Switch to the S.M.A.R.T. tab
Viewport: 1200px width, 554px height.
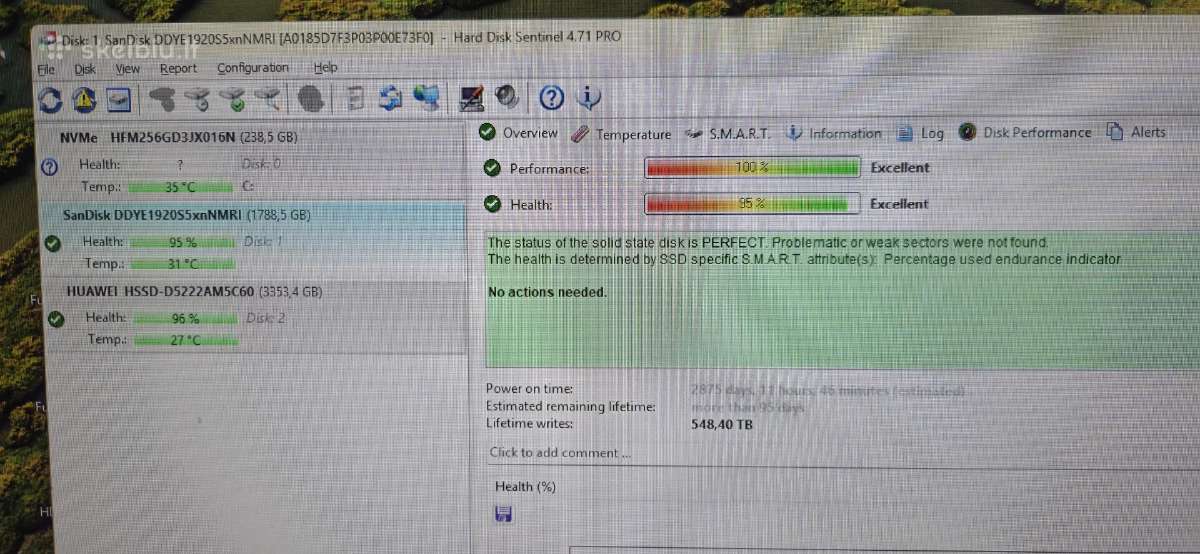(727, 133)
